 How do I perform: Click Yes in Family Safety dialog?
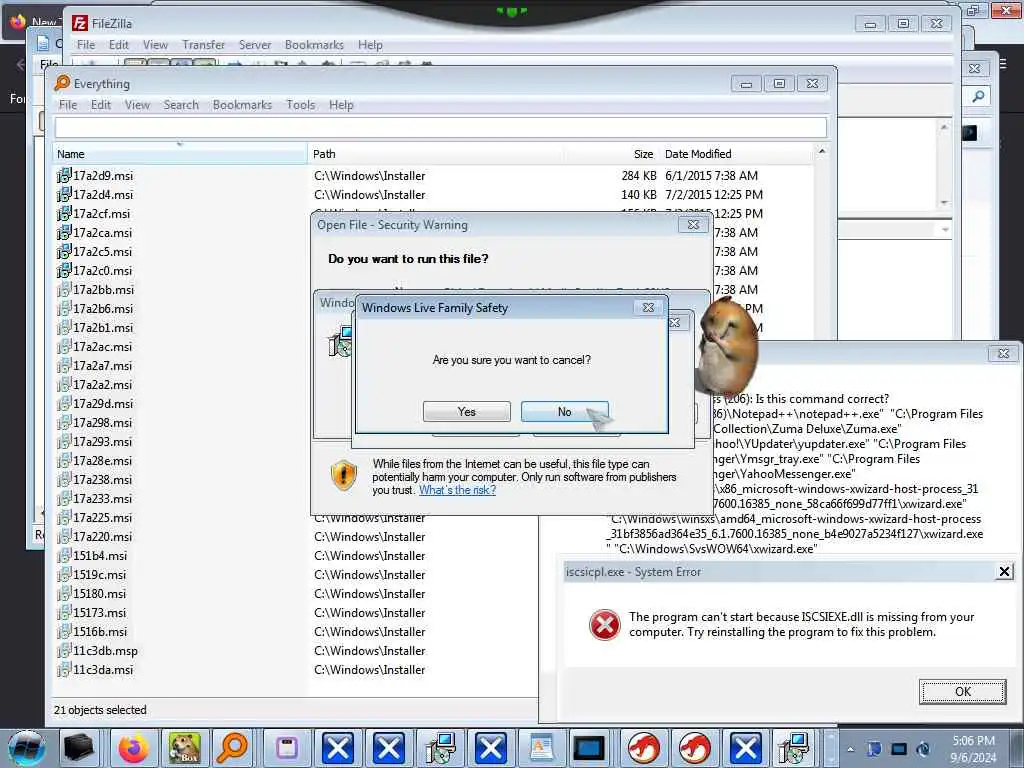[467, 411]
